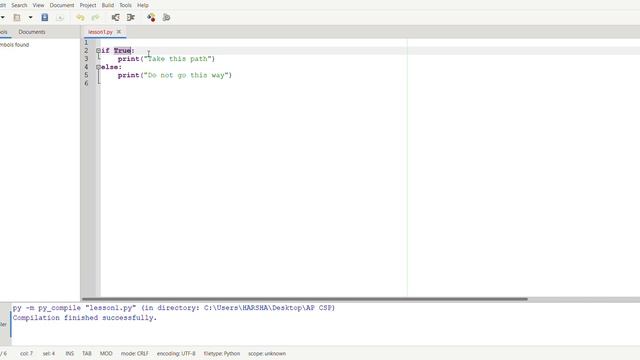Image resolution: width=640 pixels, height=360 pixels.
Task: Open the View menu
Action: 38,5
